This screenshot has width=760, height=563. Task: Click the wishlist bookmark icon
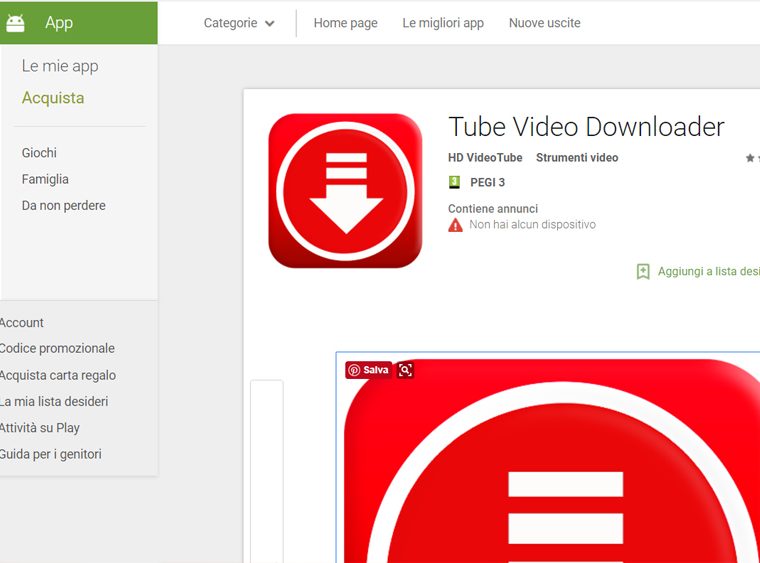[x=643, y=271]
